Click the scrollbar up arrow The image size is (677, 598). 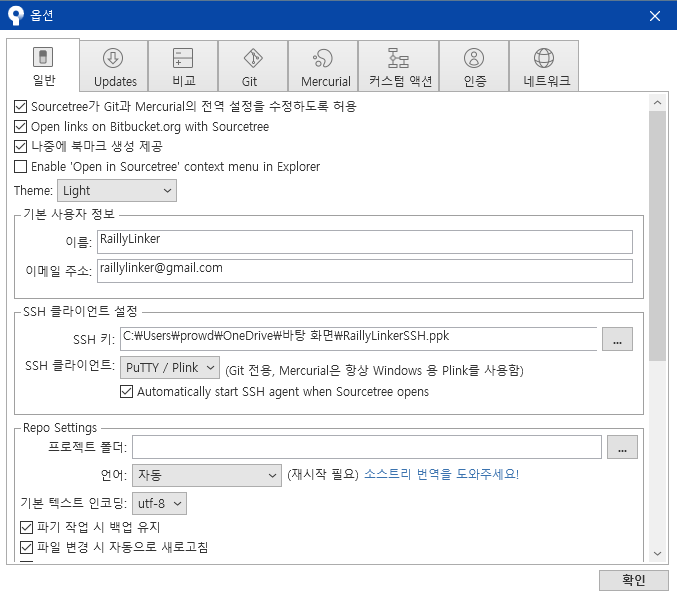click(658, 102)
